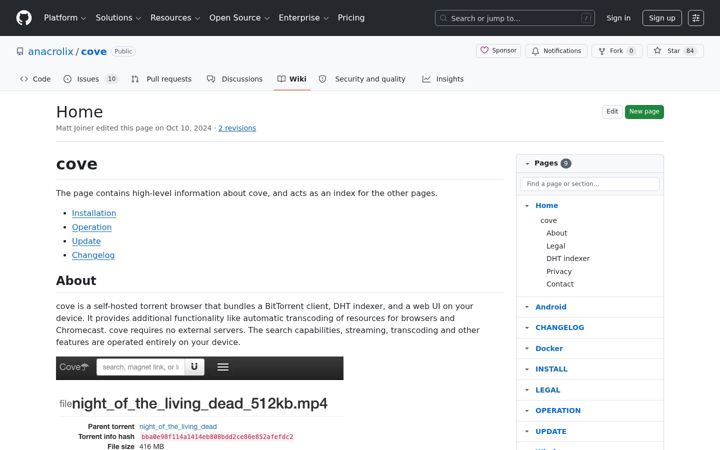
Task: Click the Cove search magnet link field
Action: click(x=141, y=367)
